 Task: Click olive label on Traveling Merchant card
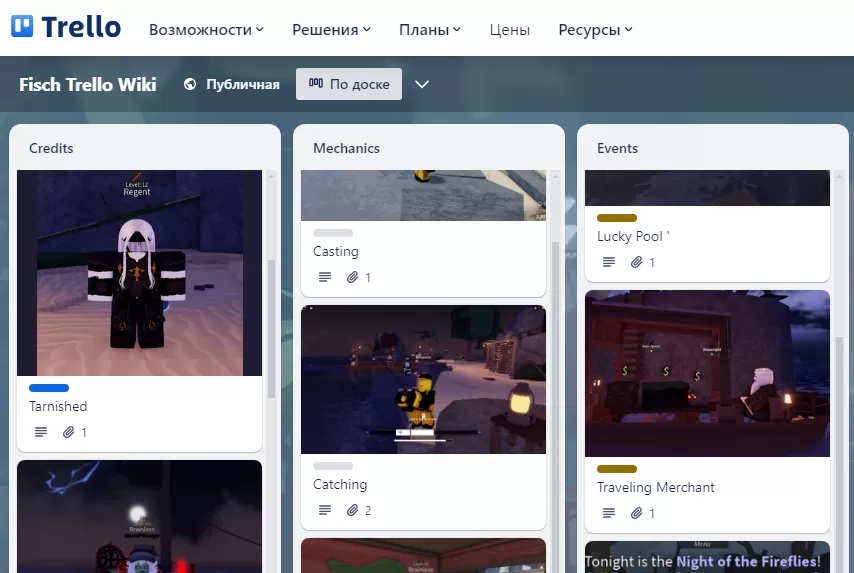[x=617, y=469]
